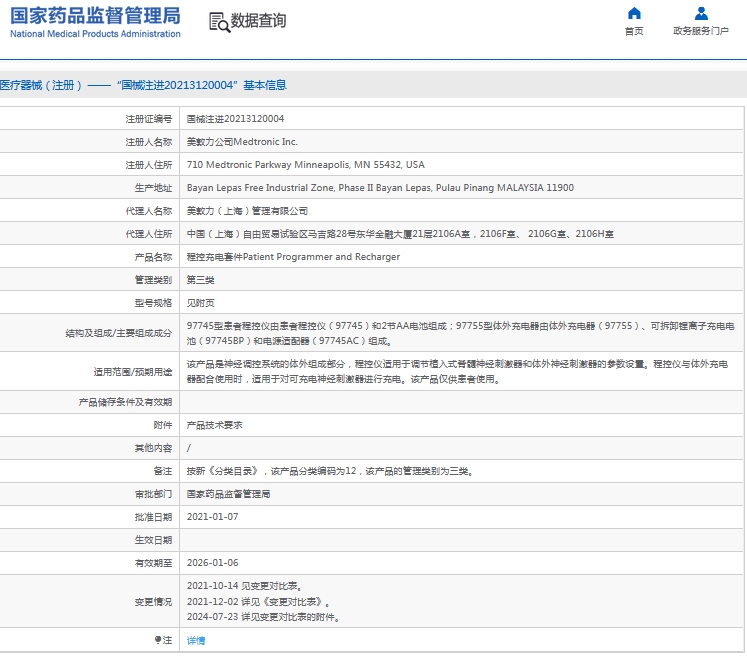747x659 pixels.
Task: Click the Bayan Lepas production address
Action: (x=380, y=188)
